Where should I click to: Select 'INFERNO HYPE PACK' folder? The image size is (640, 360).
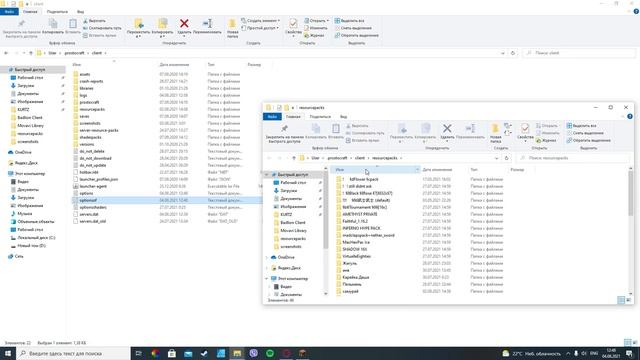[x=361, y=228]
